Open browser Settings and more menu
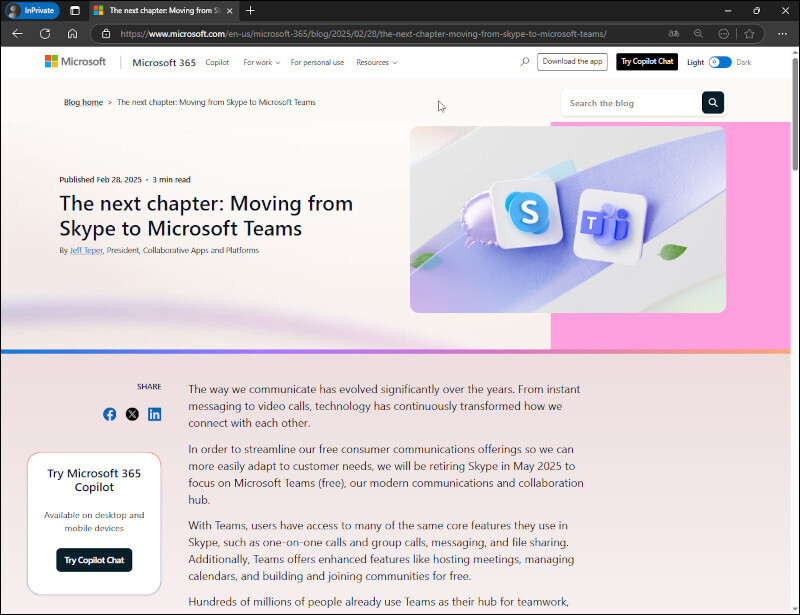The image size is (800, 615). [782, 34]
